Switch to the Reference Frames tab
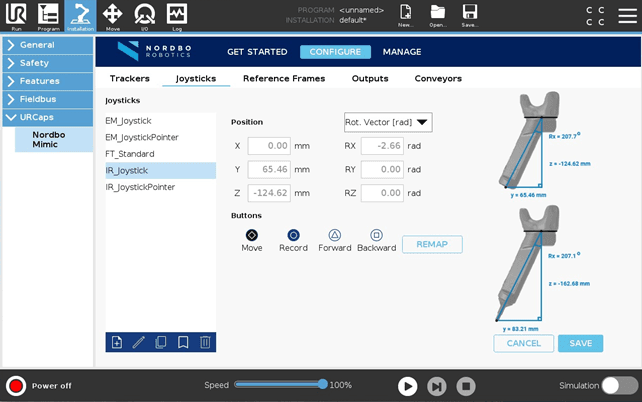The width and height of the screenshot is (642, 402). coord(283,78)
